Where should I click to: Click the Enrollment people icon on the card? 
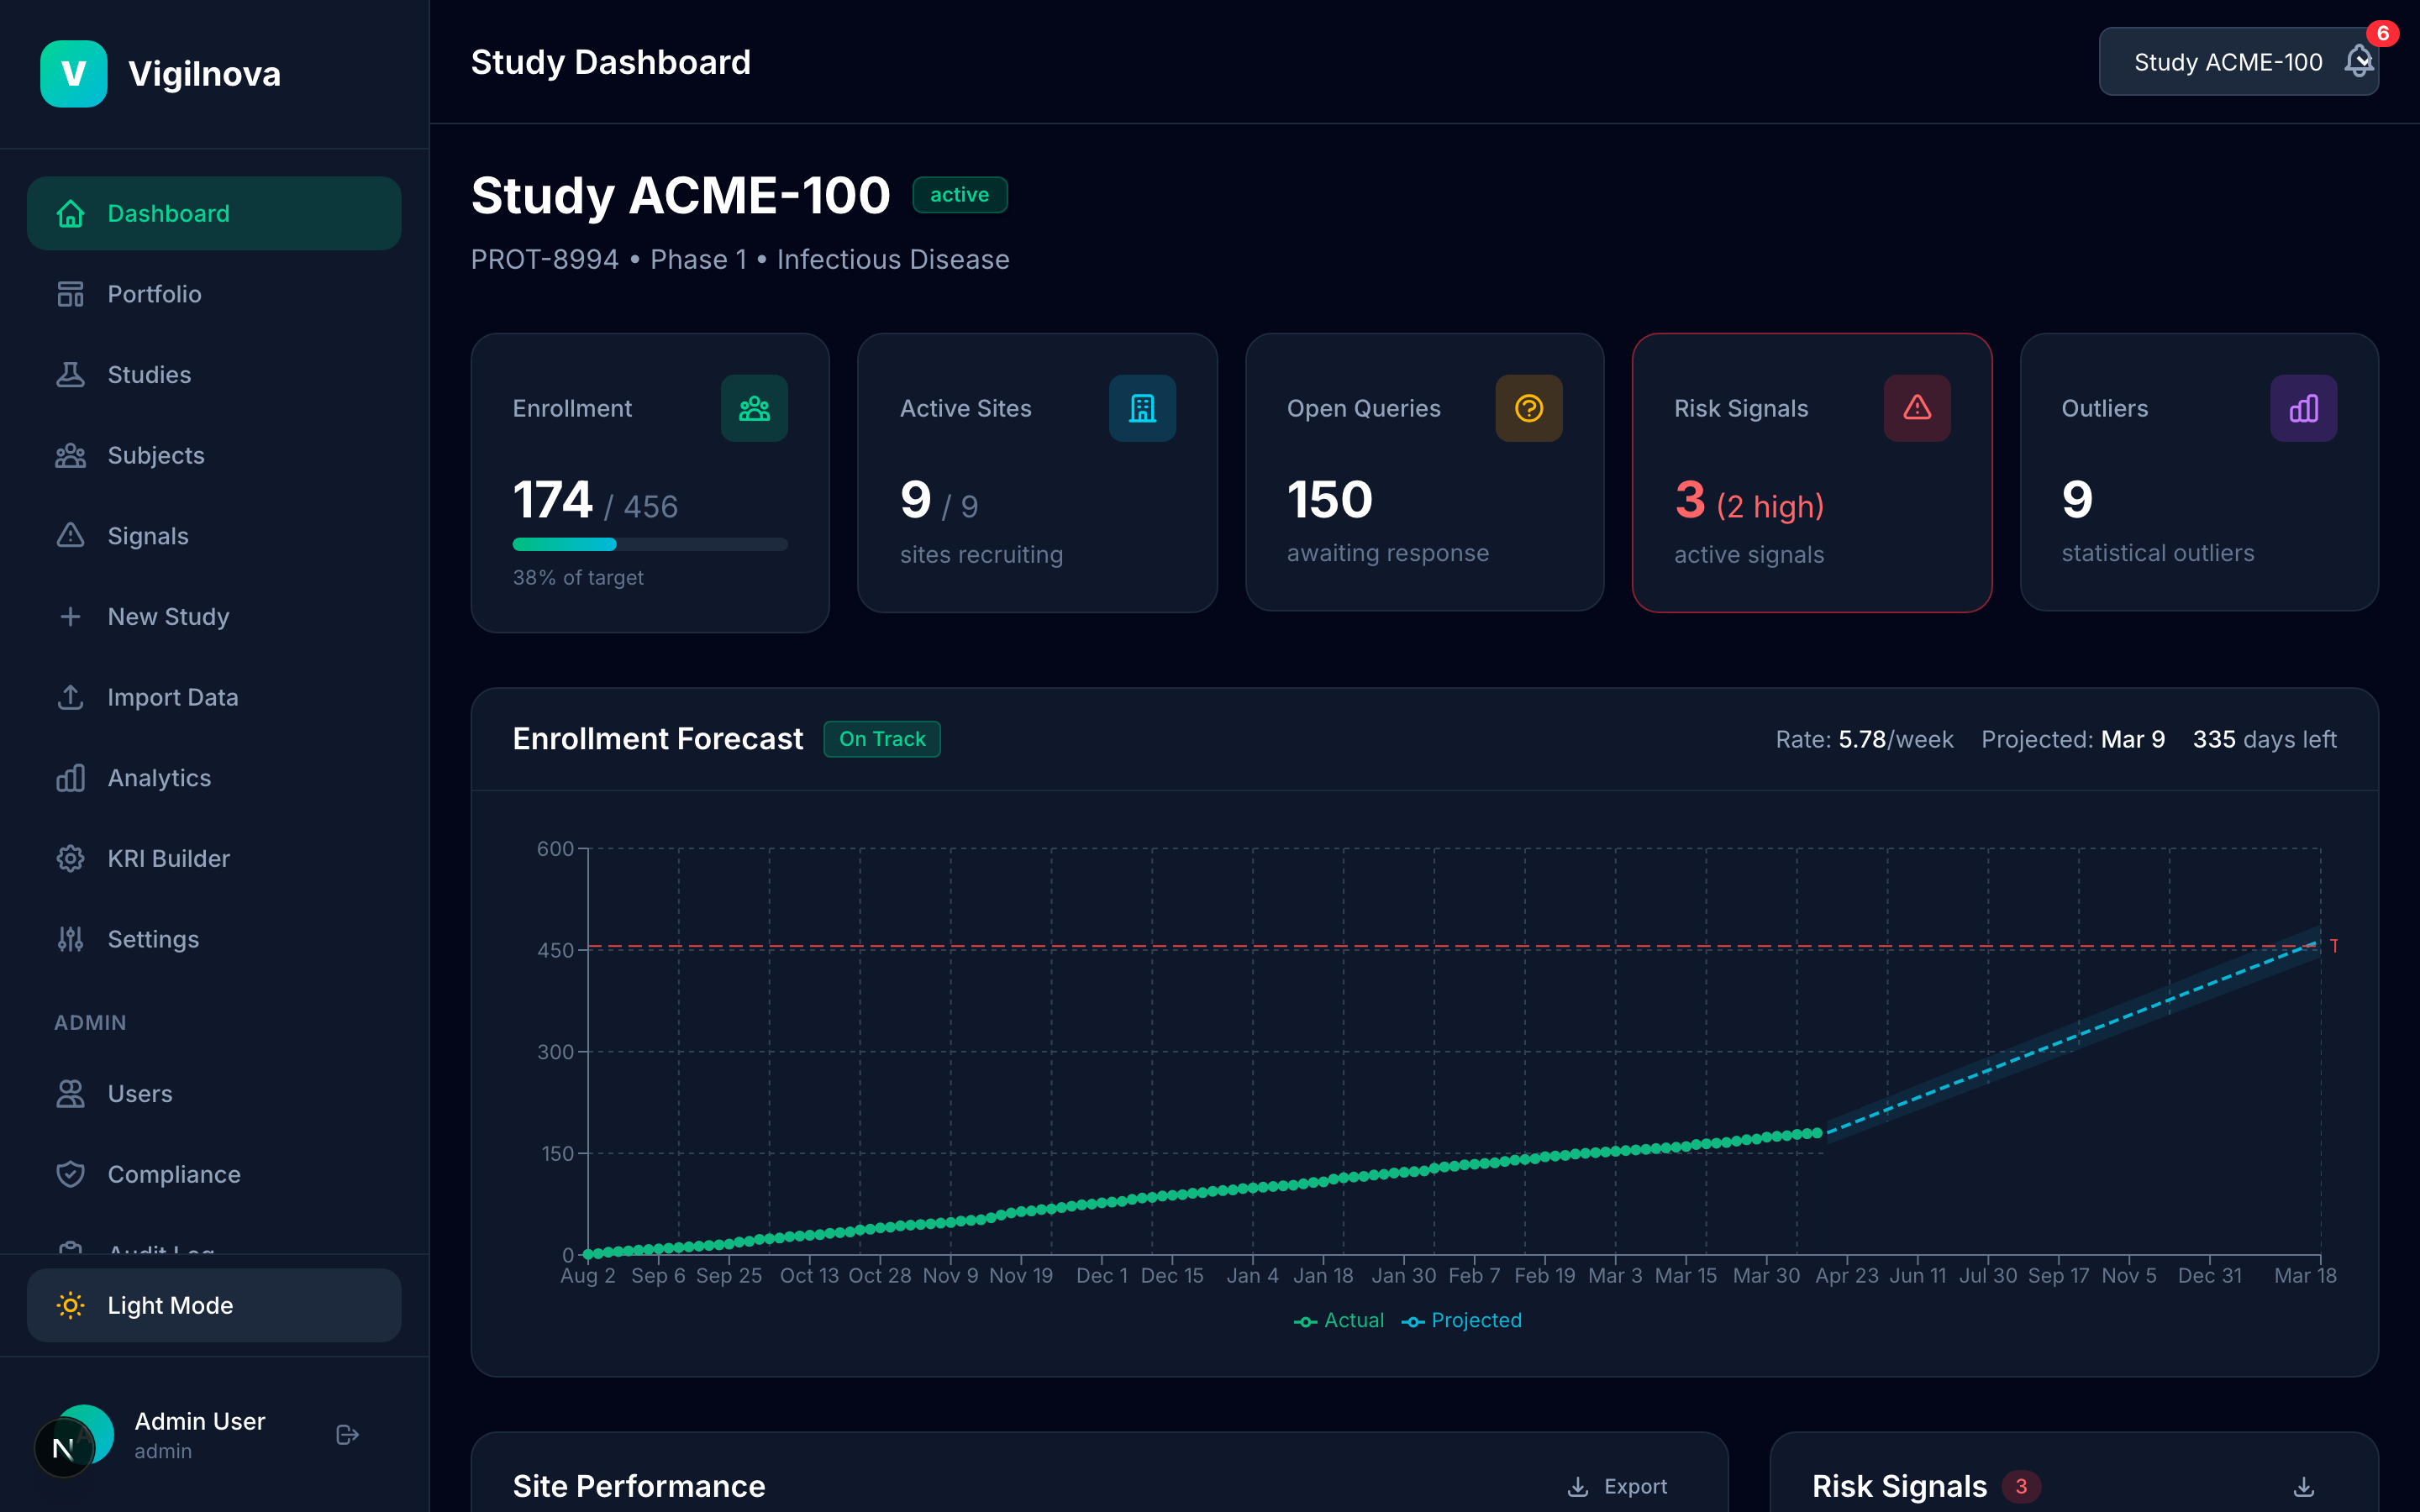click(754, 408)
